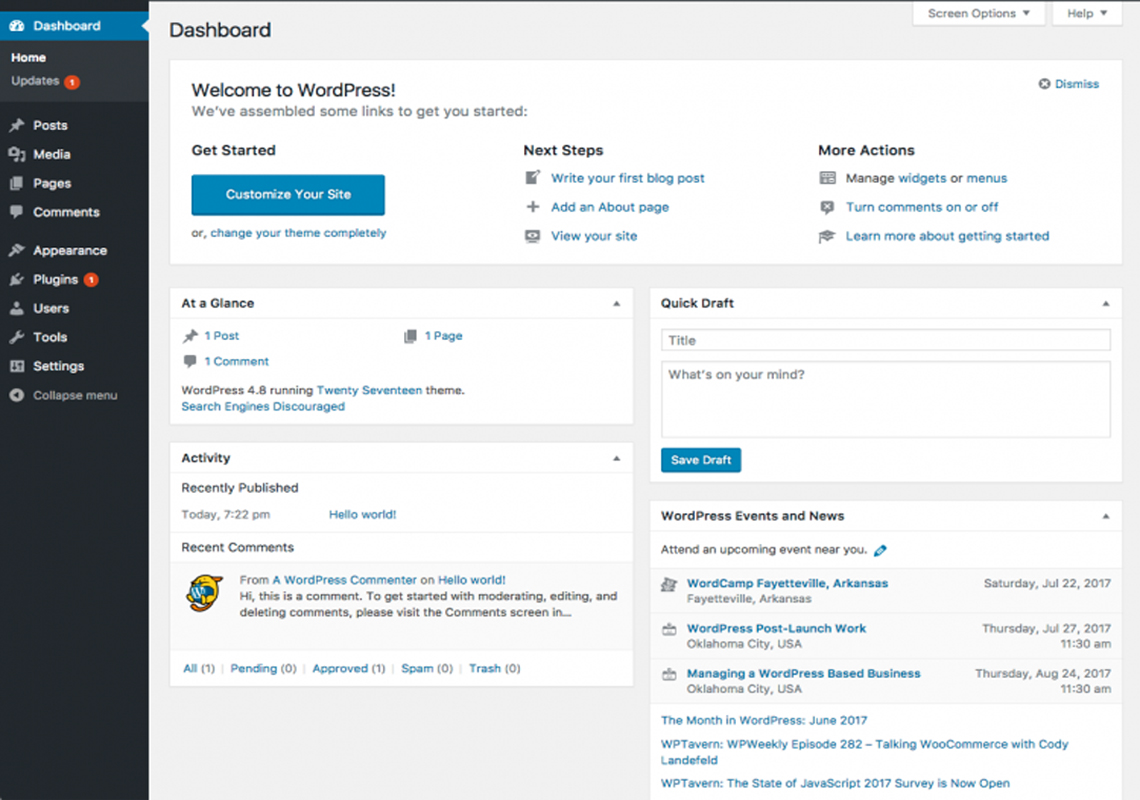
Task: Click the pencil icon to edit event location
Action: [880, 551]
